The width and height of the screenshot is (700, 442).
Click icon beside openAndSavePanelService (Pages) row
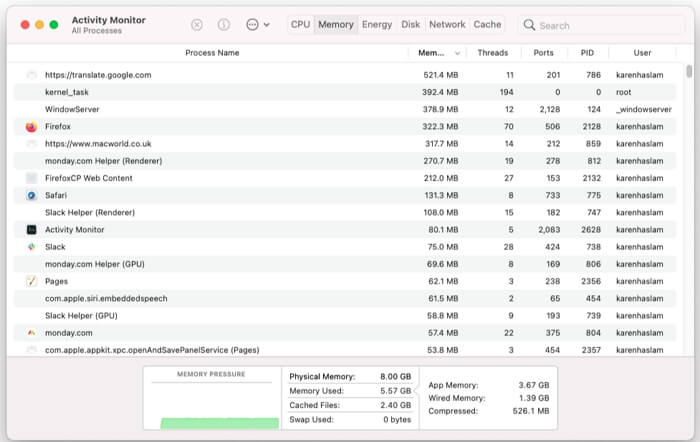pyautogui.click(x=31, y=350)
